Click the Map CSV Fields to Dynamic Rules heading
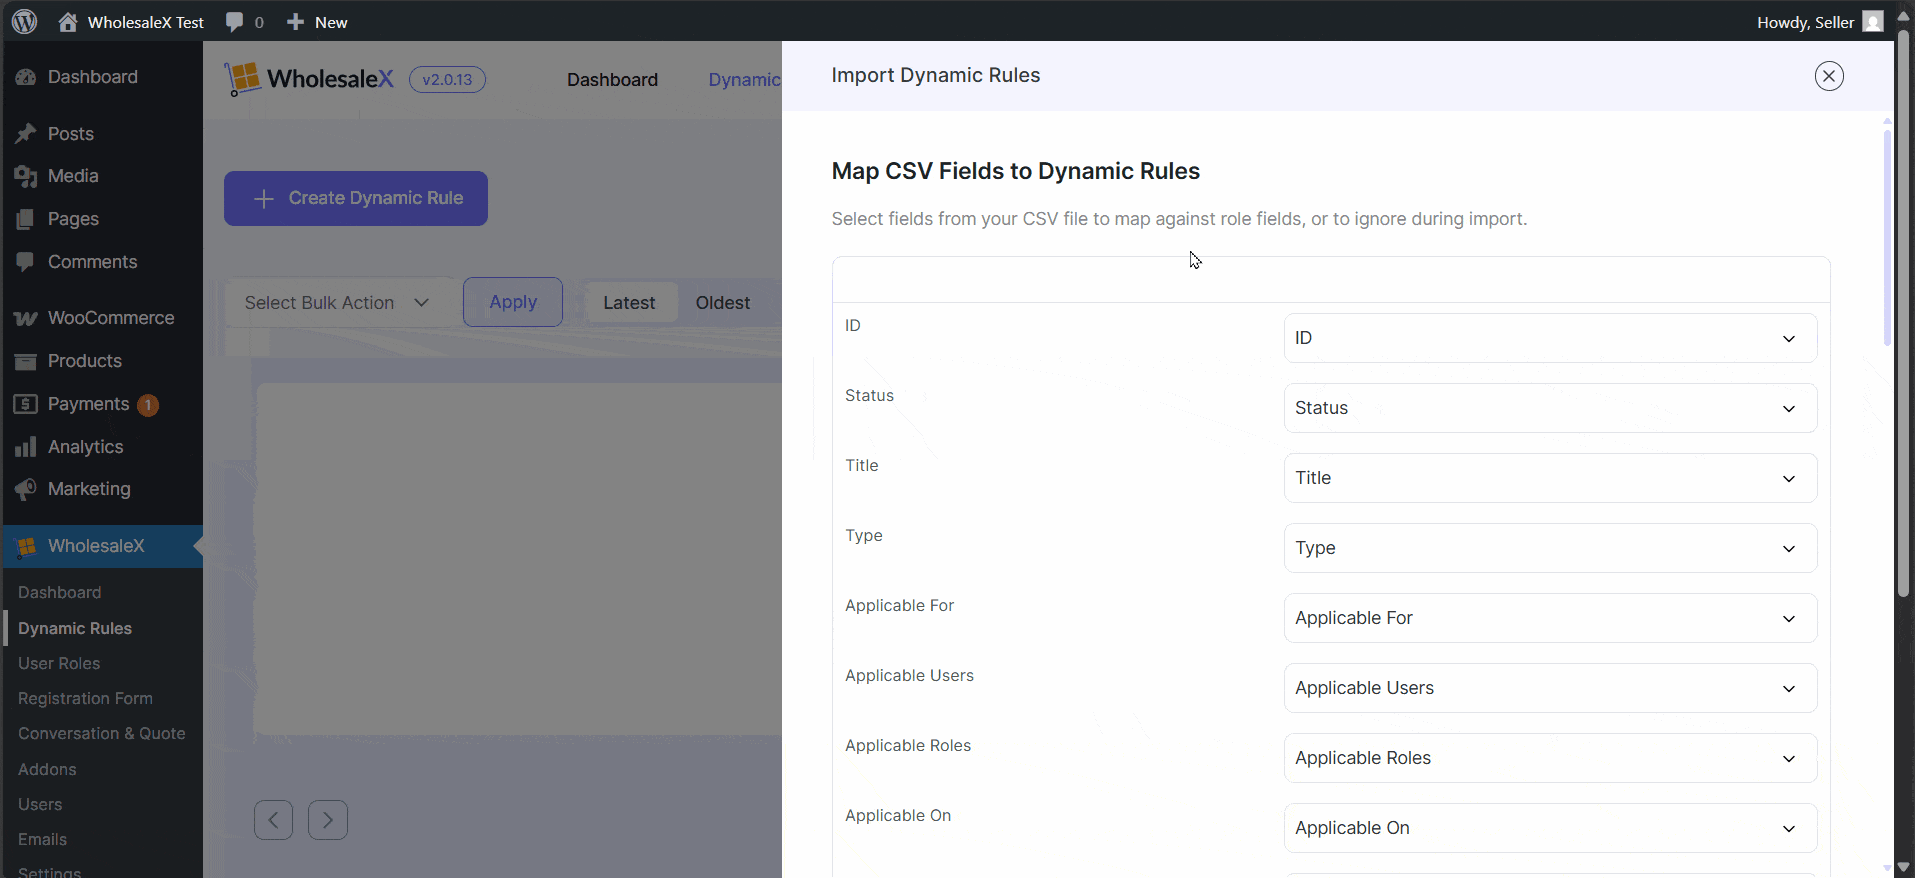The image size is (1915, 878). (x=1015, y=171)
